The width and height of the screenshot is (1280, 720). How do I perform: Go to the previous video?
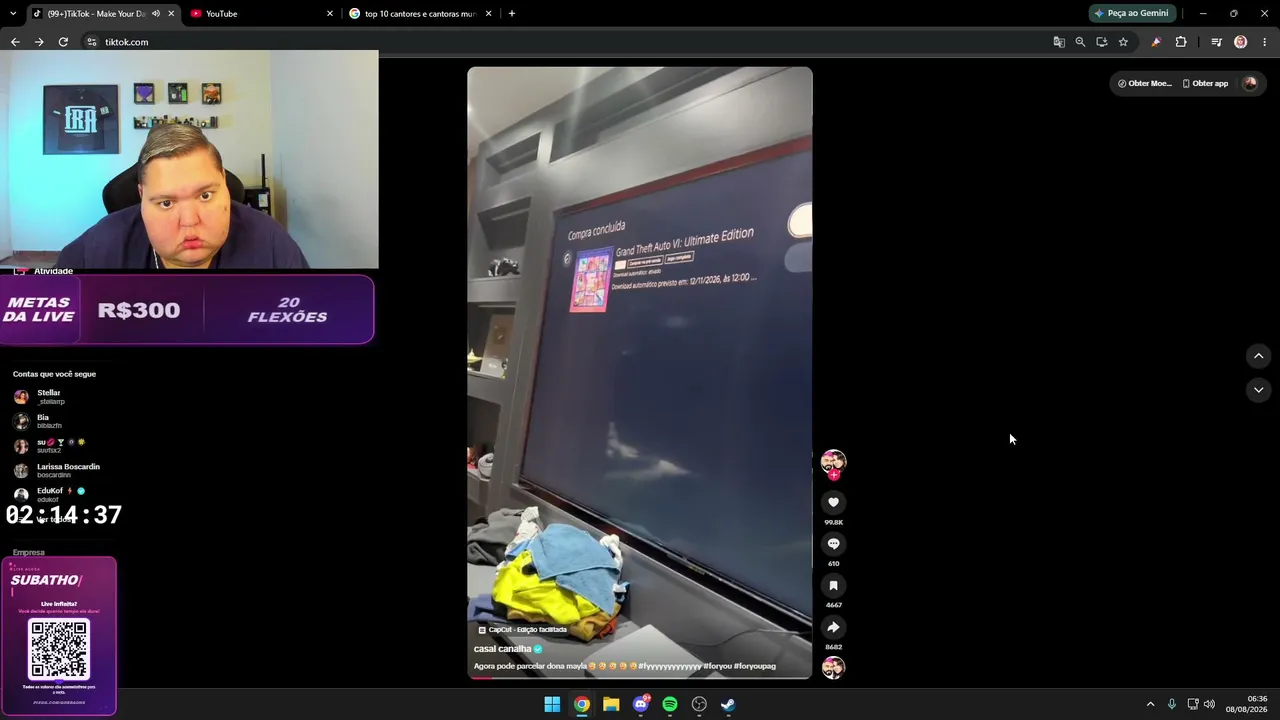click(x=1258, y=356)
